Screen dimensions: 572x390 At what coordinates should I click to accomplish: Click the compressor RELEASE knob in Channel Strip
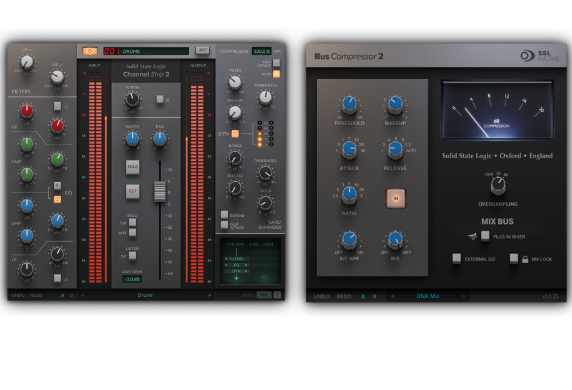point(235,113)
